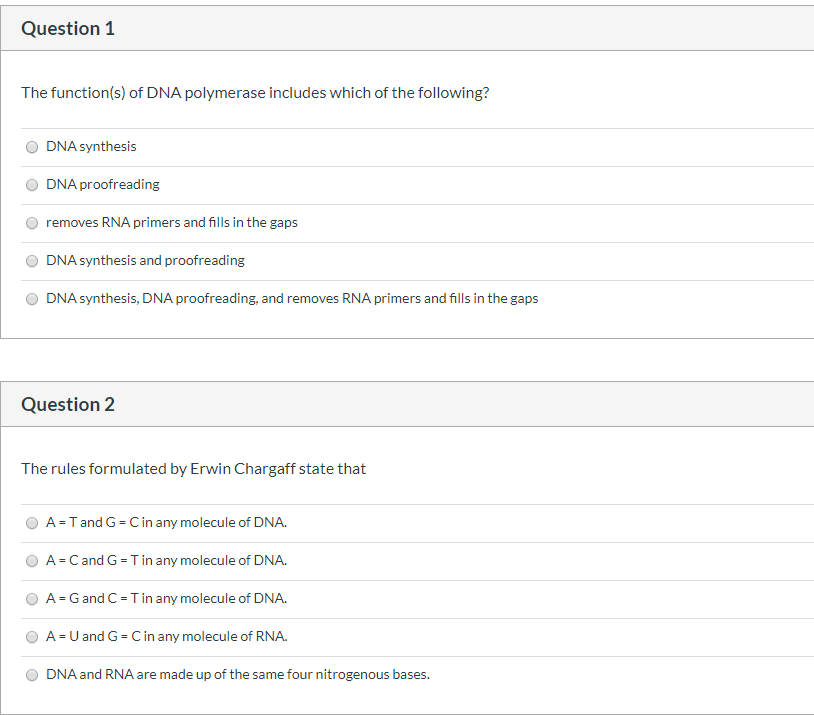
Task: Click the third answer row in Question 2
Action: tap(166, 598)
